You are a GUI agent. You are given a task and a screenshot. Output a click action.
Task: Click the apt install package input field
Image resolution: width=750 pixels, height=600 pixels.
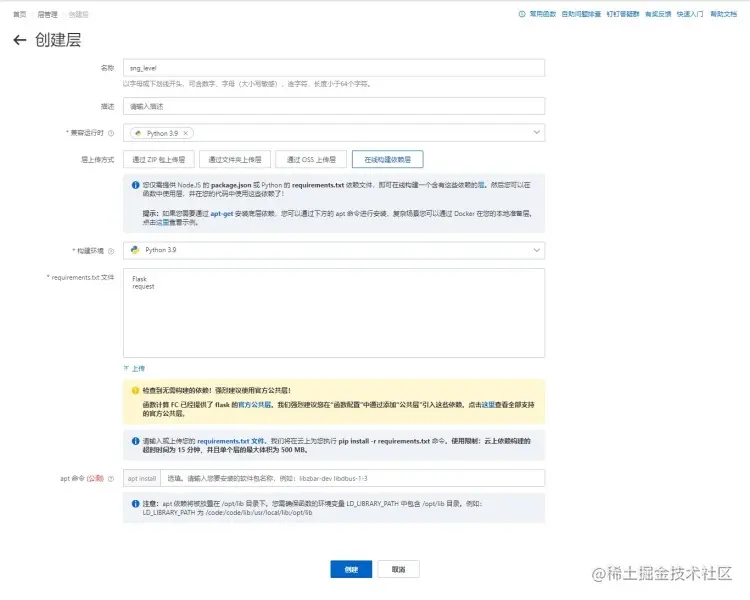tap(352, 478)
